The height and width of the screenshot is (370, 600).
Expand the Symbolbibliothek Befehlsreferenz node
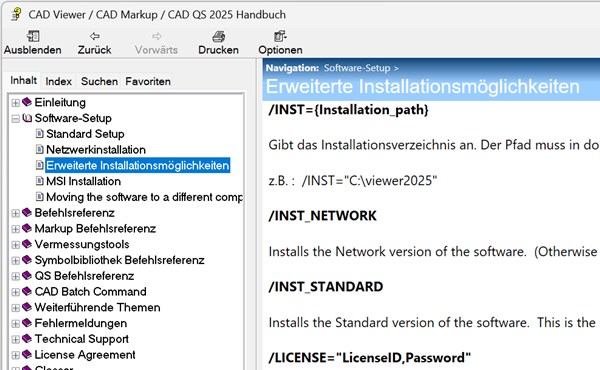click(x=15, y=261)
